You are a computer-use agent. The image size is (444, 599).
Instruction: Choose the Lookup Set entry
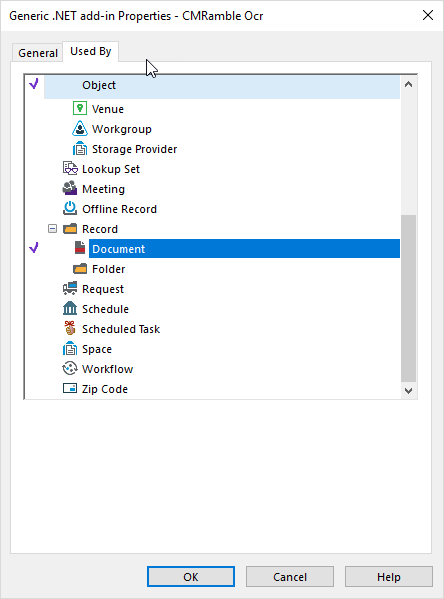click(x=111, y=169)
